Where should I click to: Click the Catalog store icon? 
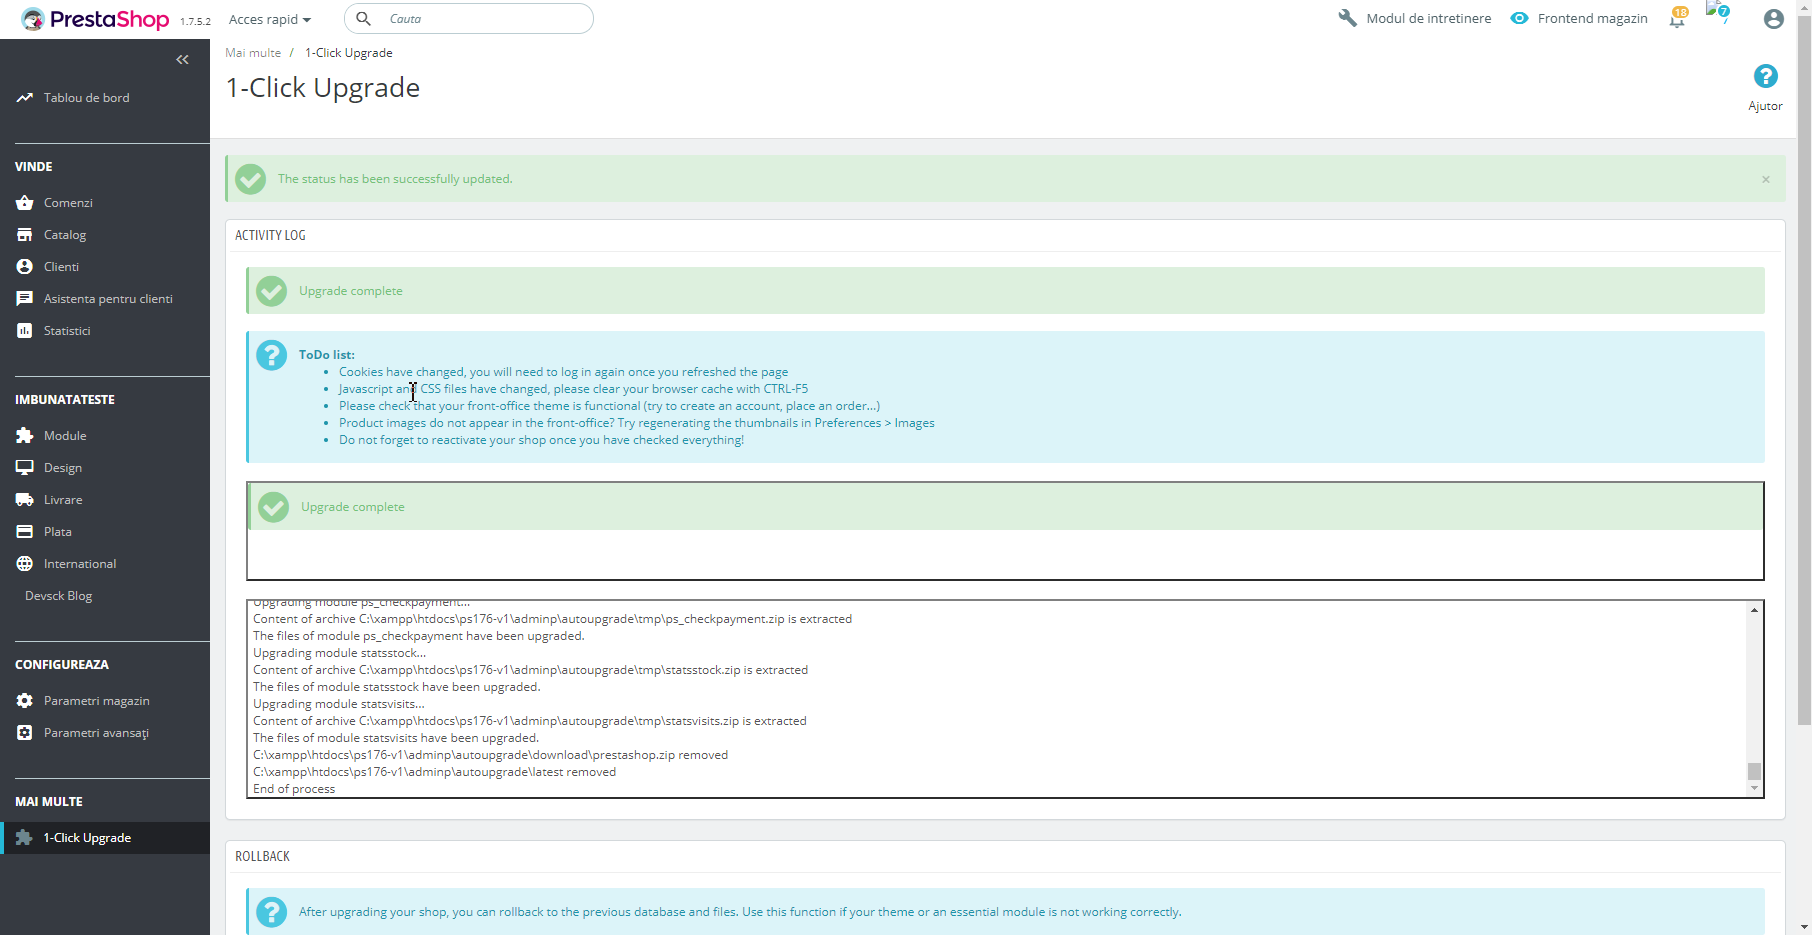coord(25,235)
